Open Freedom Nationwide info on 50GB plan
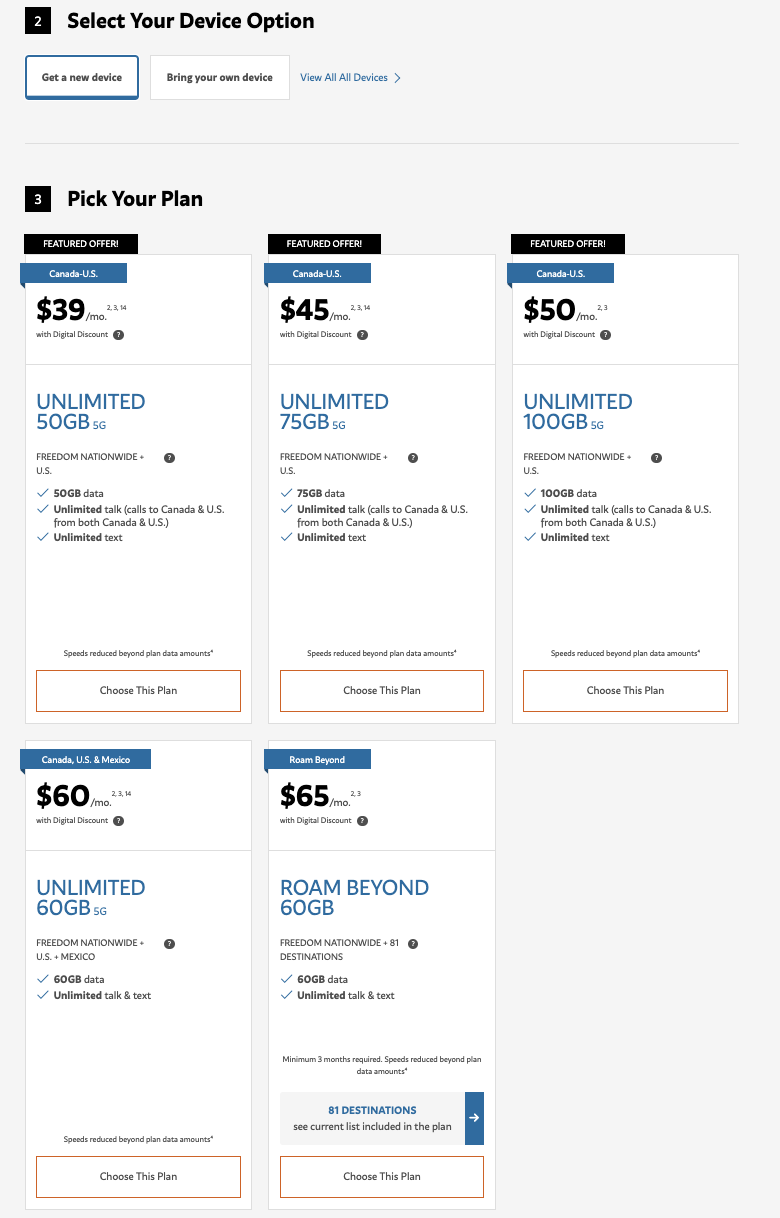 [169, 458]
